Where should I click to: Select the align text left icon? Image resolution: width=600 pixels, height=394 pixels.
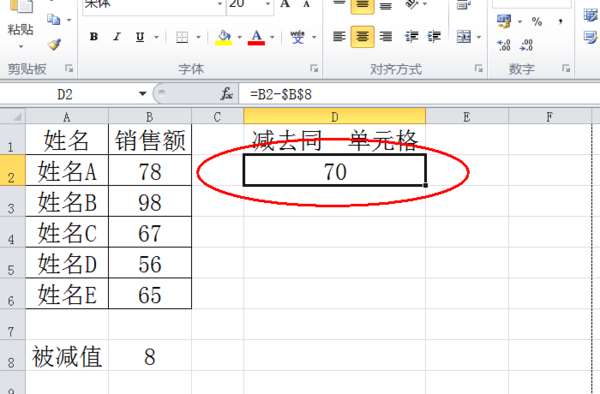(x=339, y=37)
